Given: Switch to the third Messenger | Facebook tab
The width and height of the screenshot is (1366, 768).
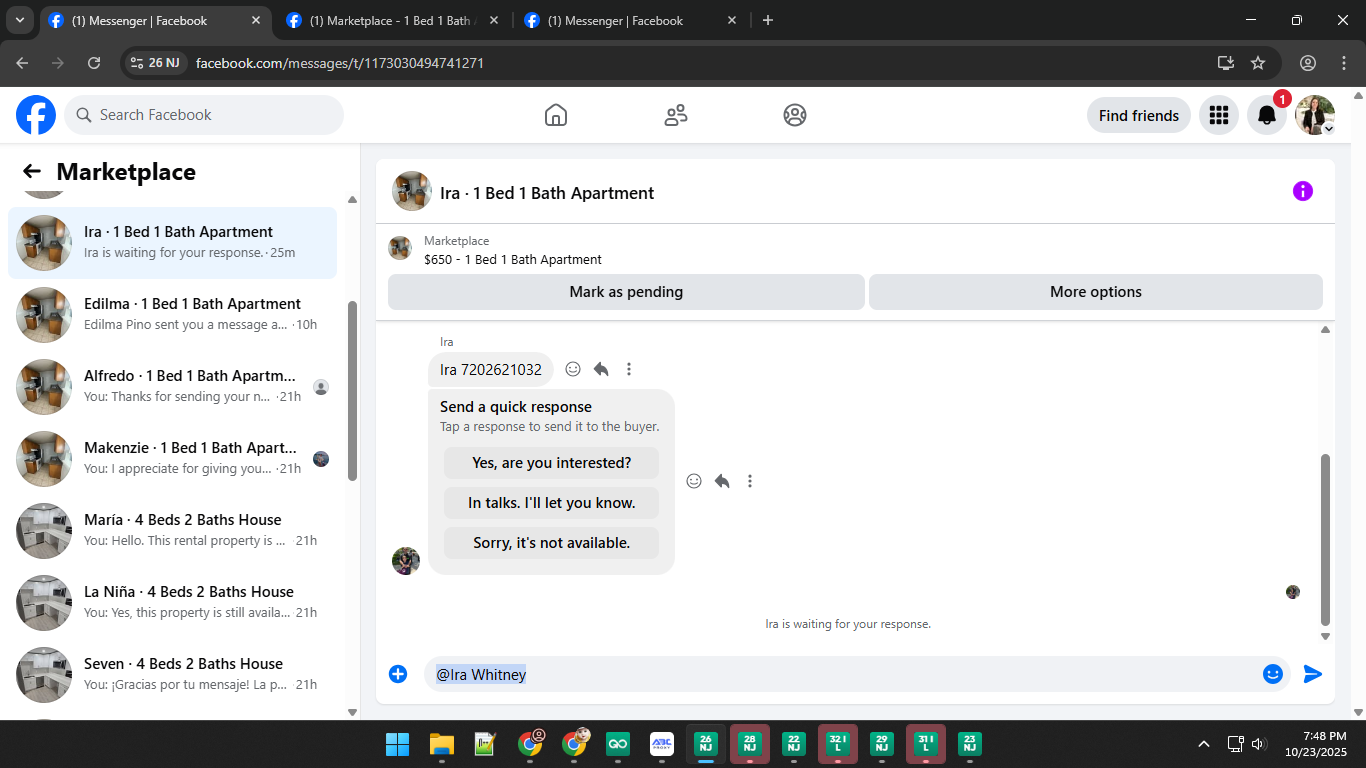Looking at the screenshot, I should [x=630, y=20].
